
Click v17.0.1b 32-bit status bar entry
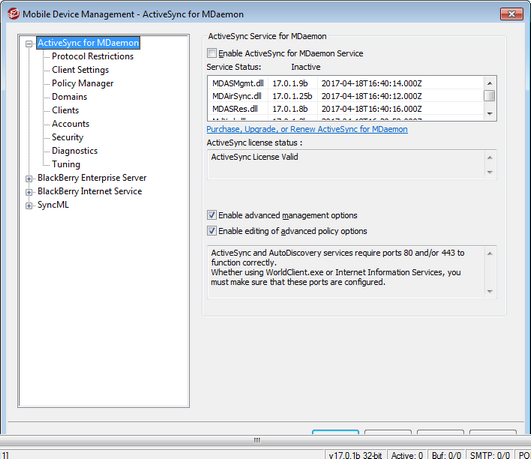355,455
